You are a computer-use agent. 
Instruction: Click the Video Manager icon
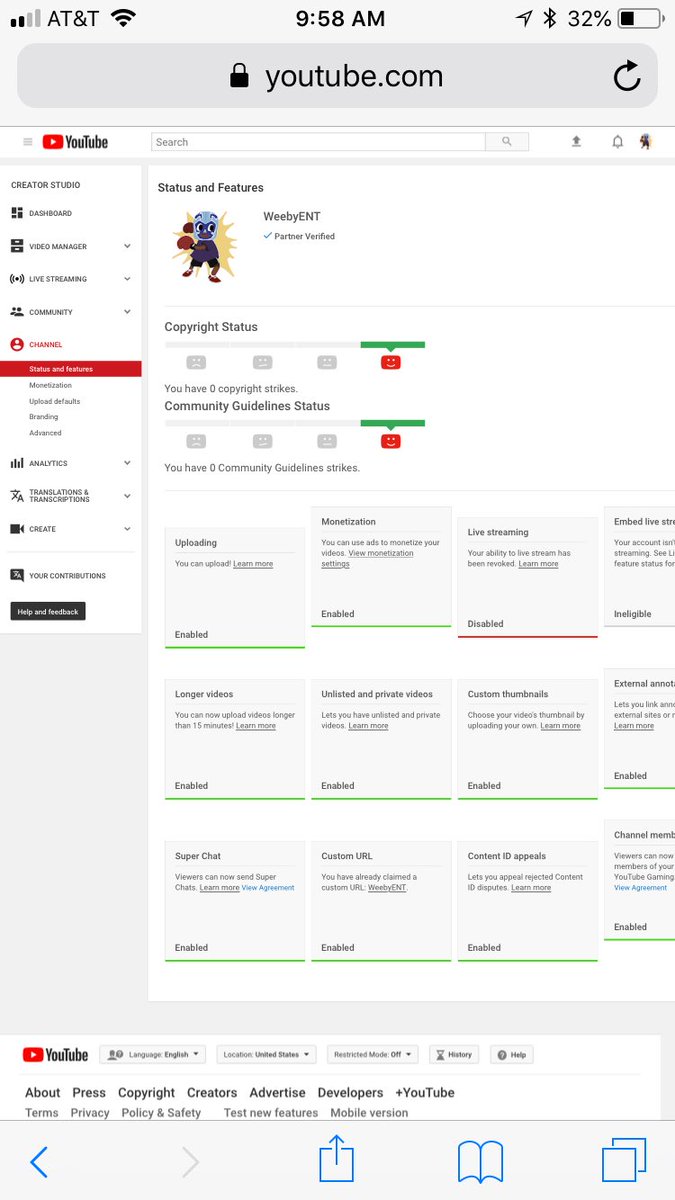tap(17, 246)
